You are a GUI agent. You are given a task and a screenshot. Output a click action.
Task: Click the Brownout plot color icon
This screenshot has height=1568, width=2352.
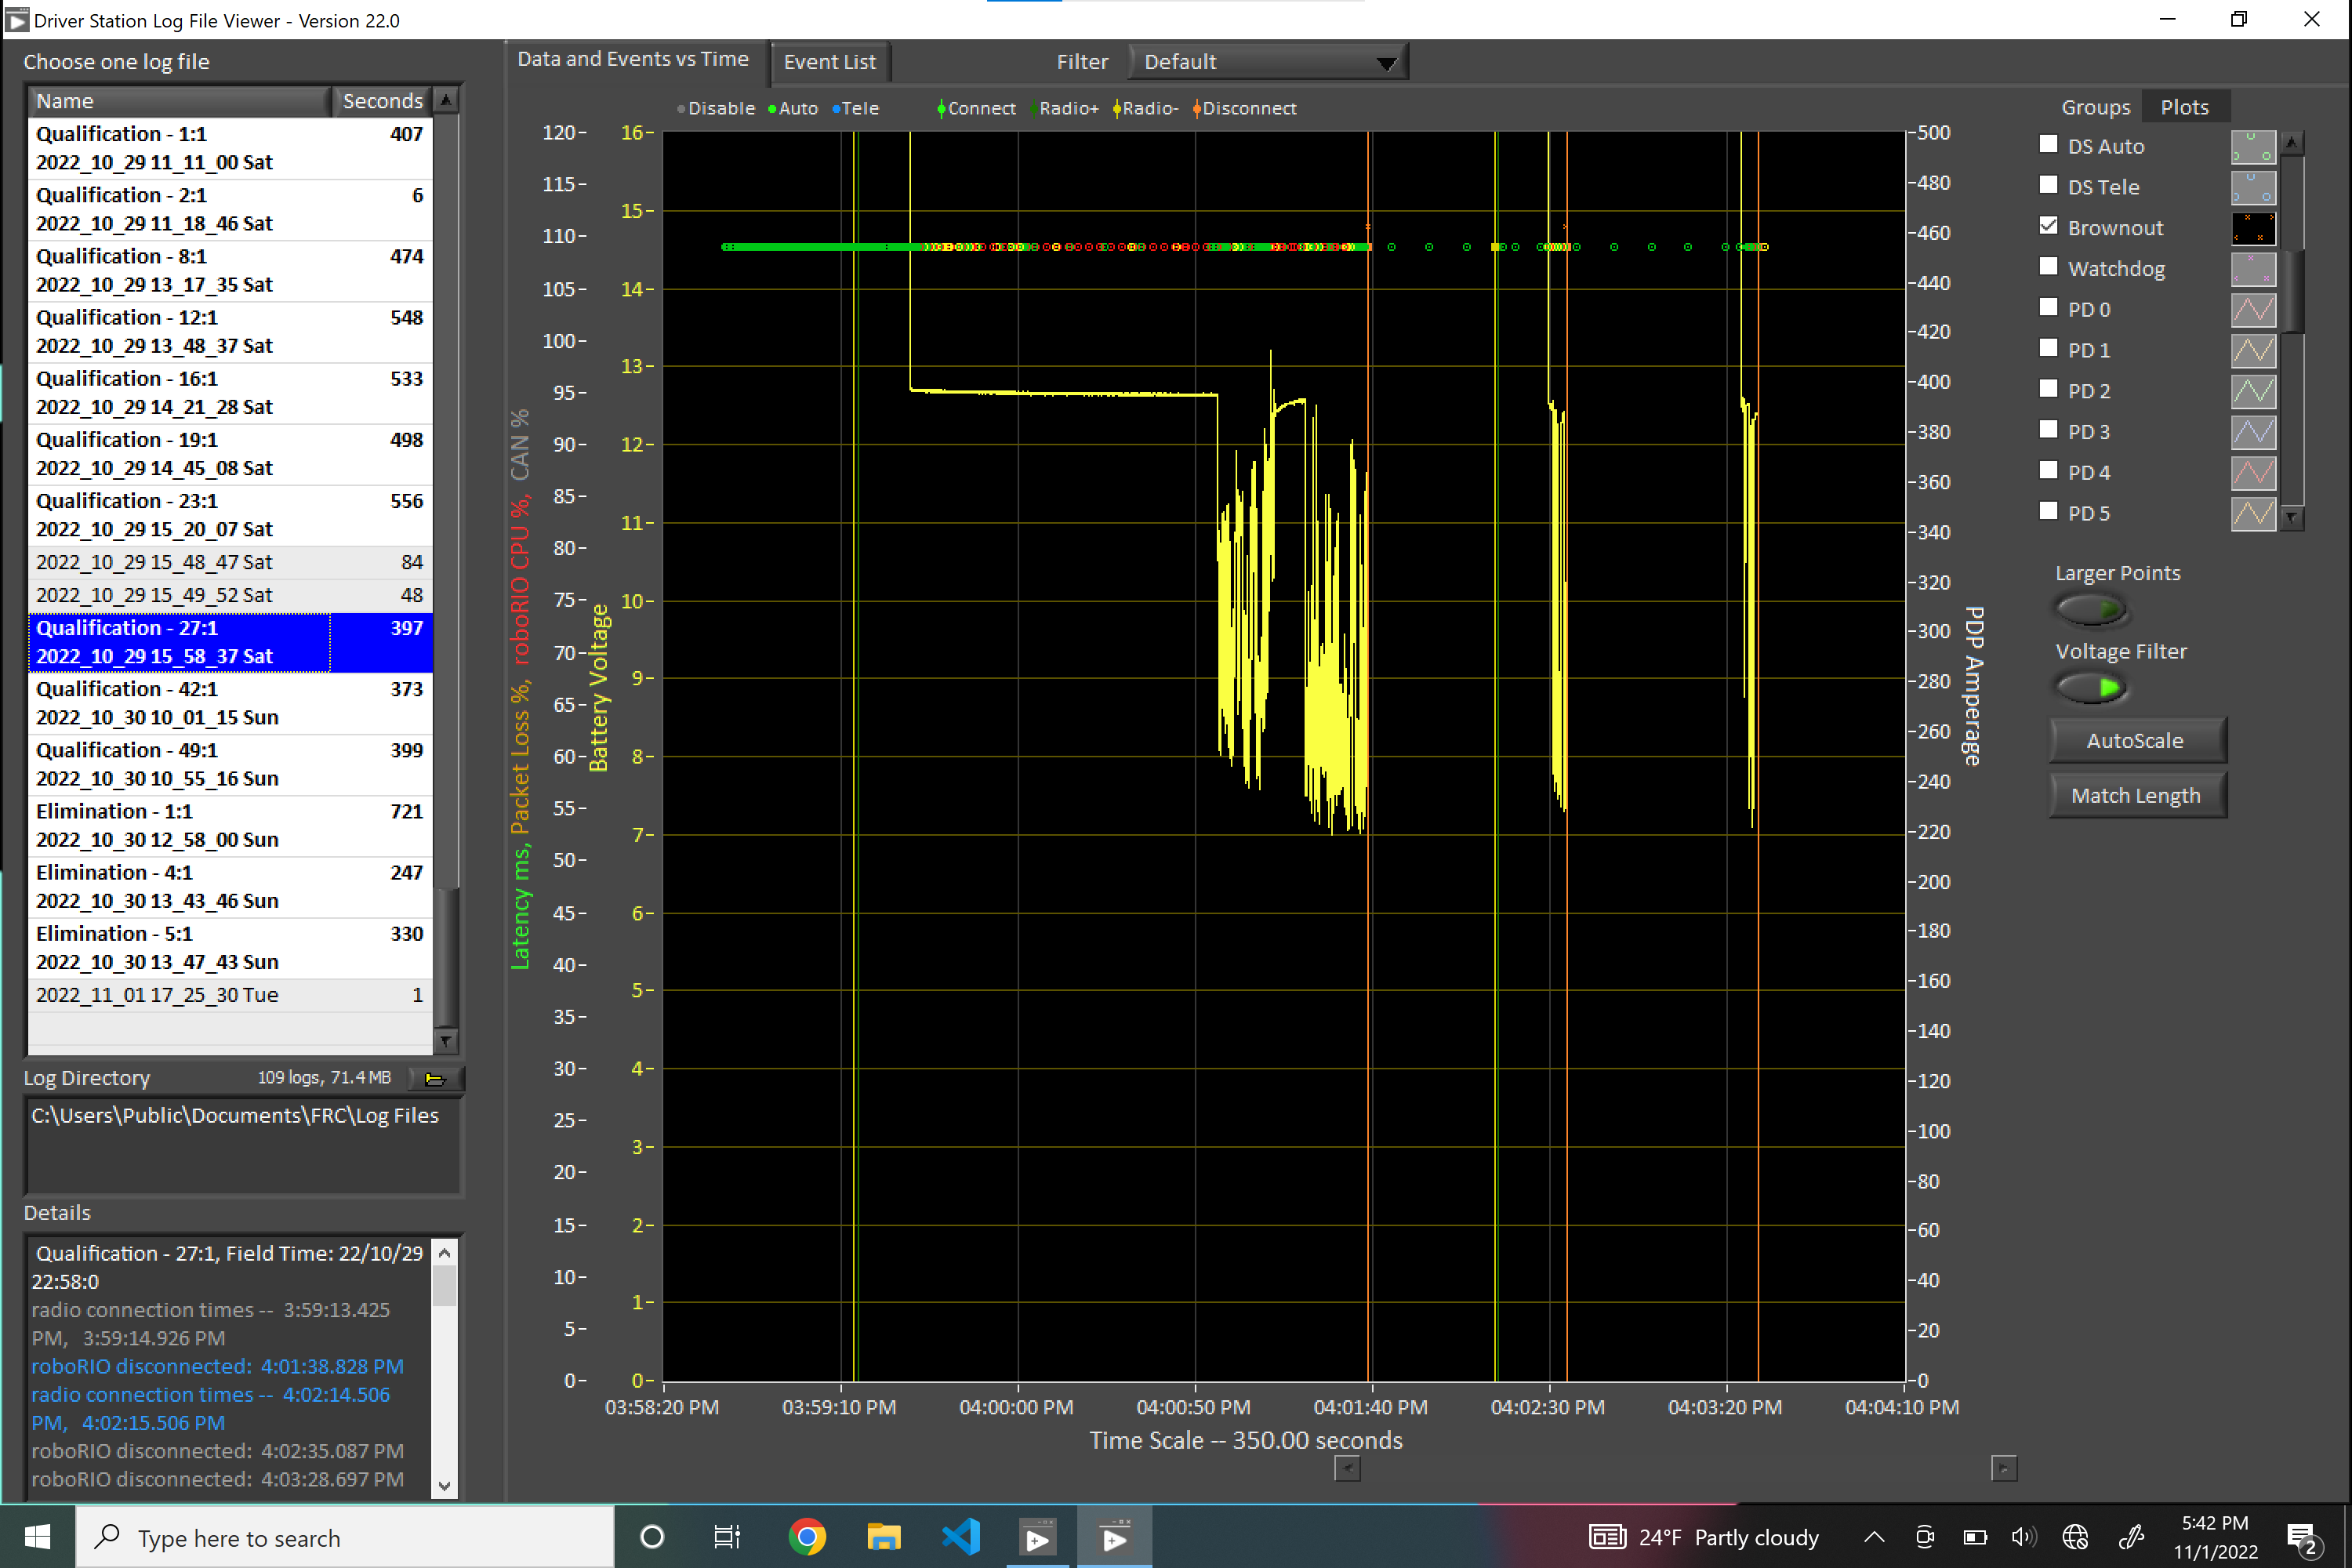pos(2253,228)
